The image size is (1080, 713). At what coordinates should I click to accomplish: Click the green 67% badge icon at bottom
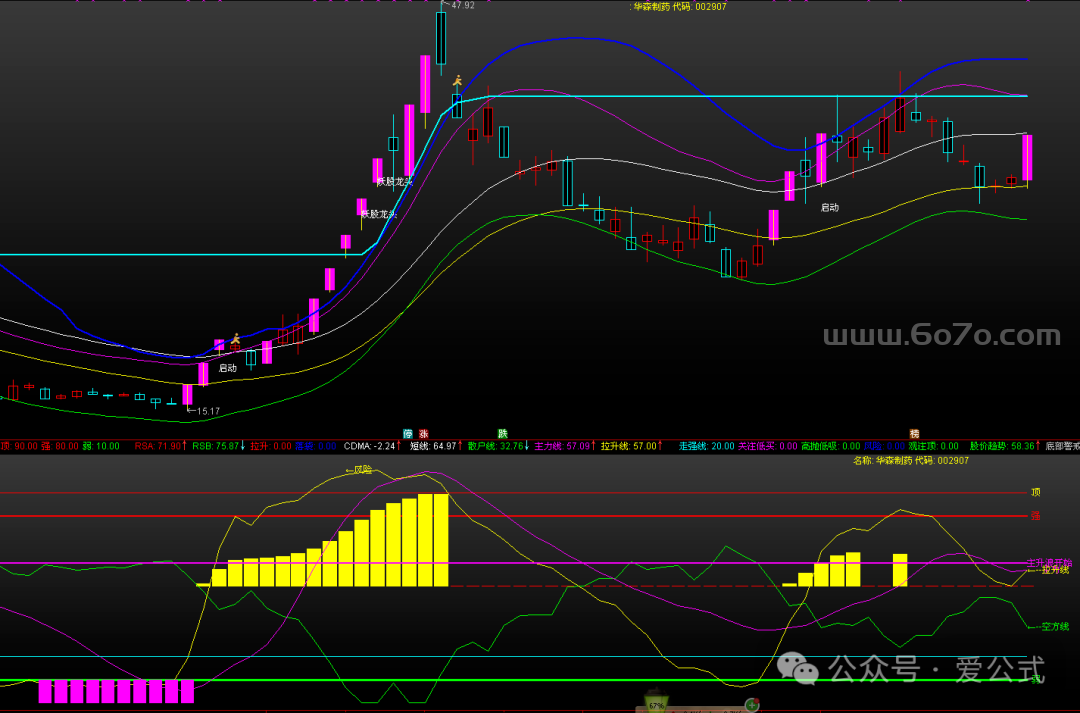point(657,701)
